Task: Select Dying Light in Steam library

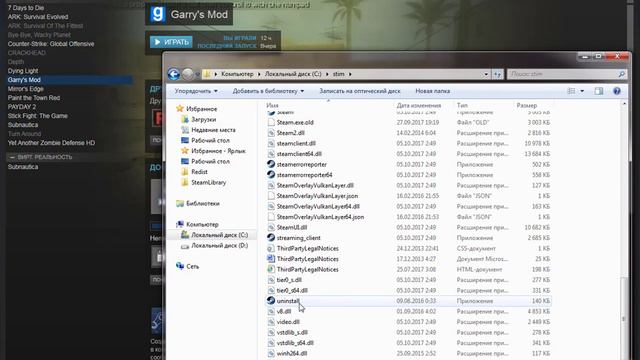Action: coord(23,71)
